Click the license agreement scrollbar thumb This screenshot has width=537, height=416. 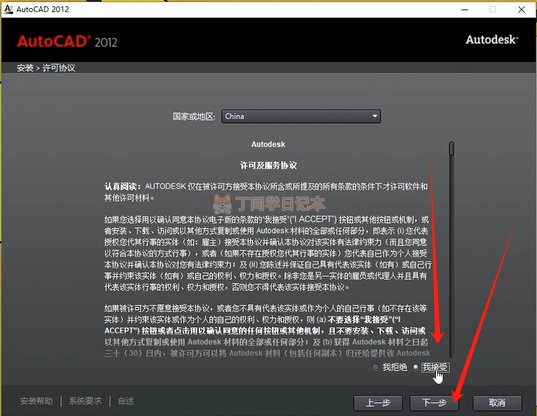tap(451, 148)
